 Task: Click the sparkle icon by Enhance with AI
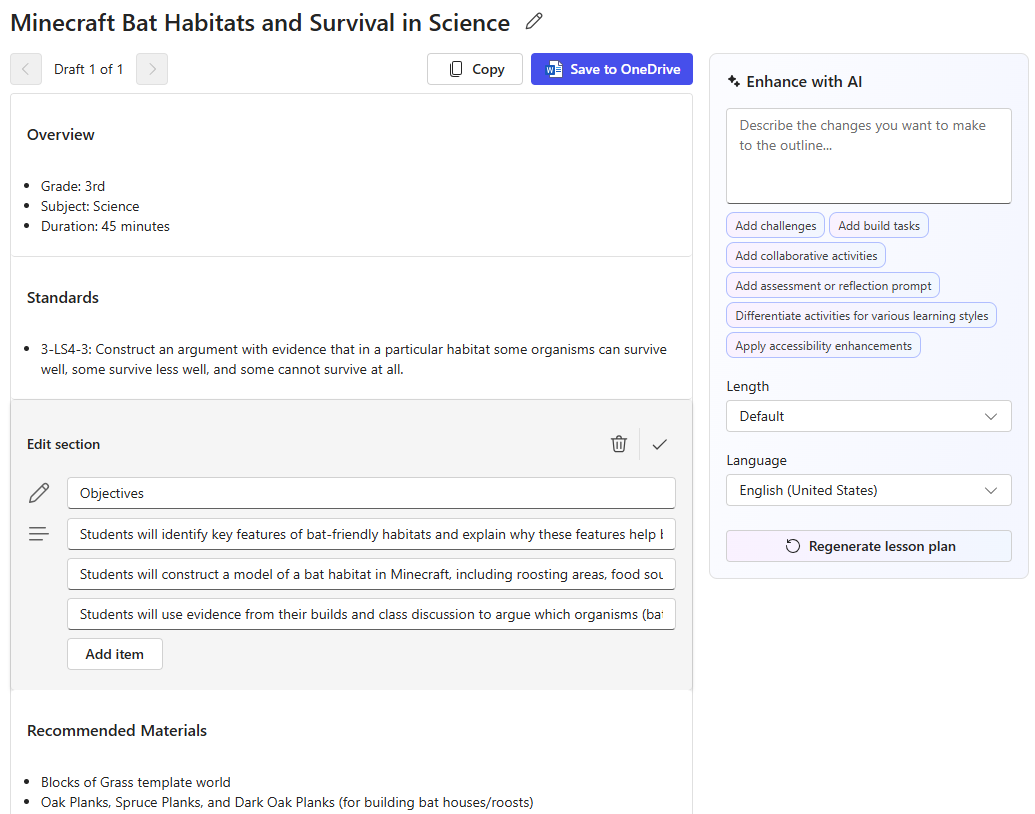[x=733, y=81]
